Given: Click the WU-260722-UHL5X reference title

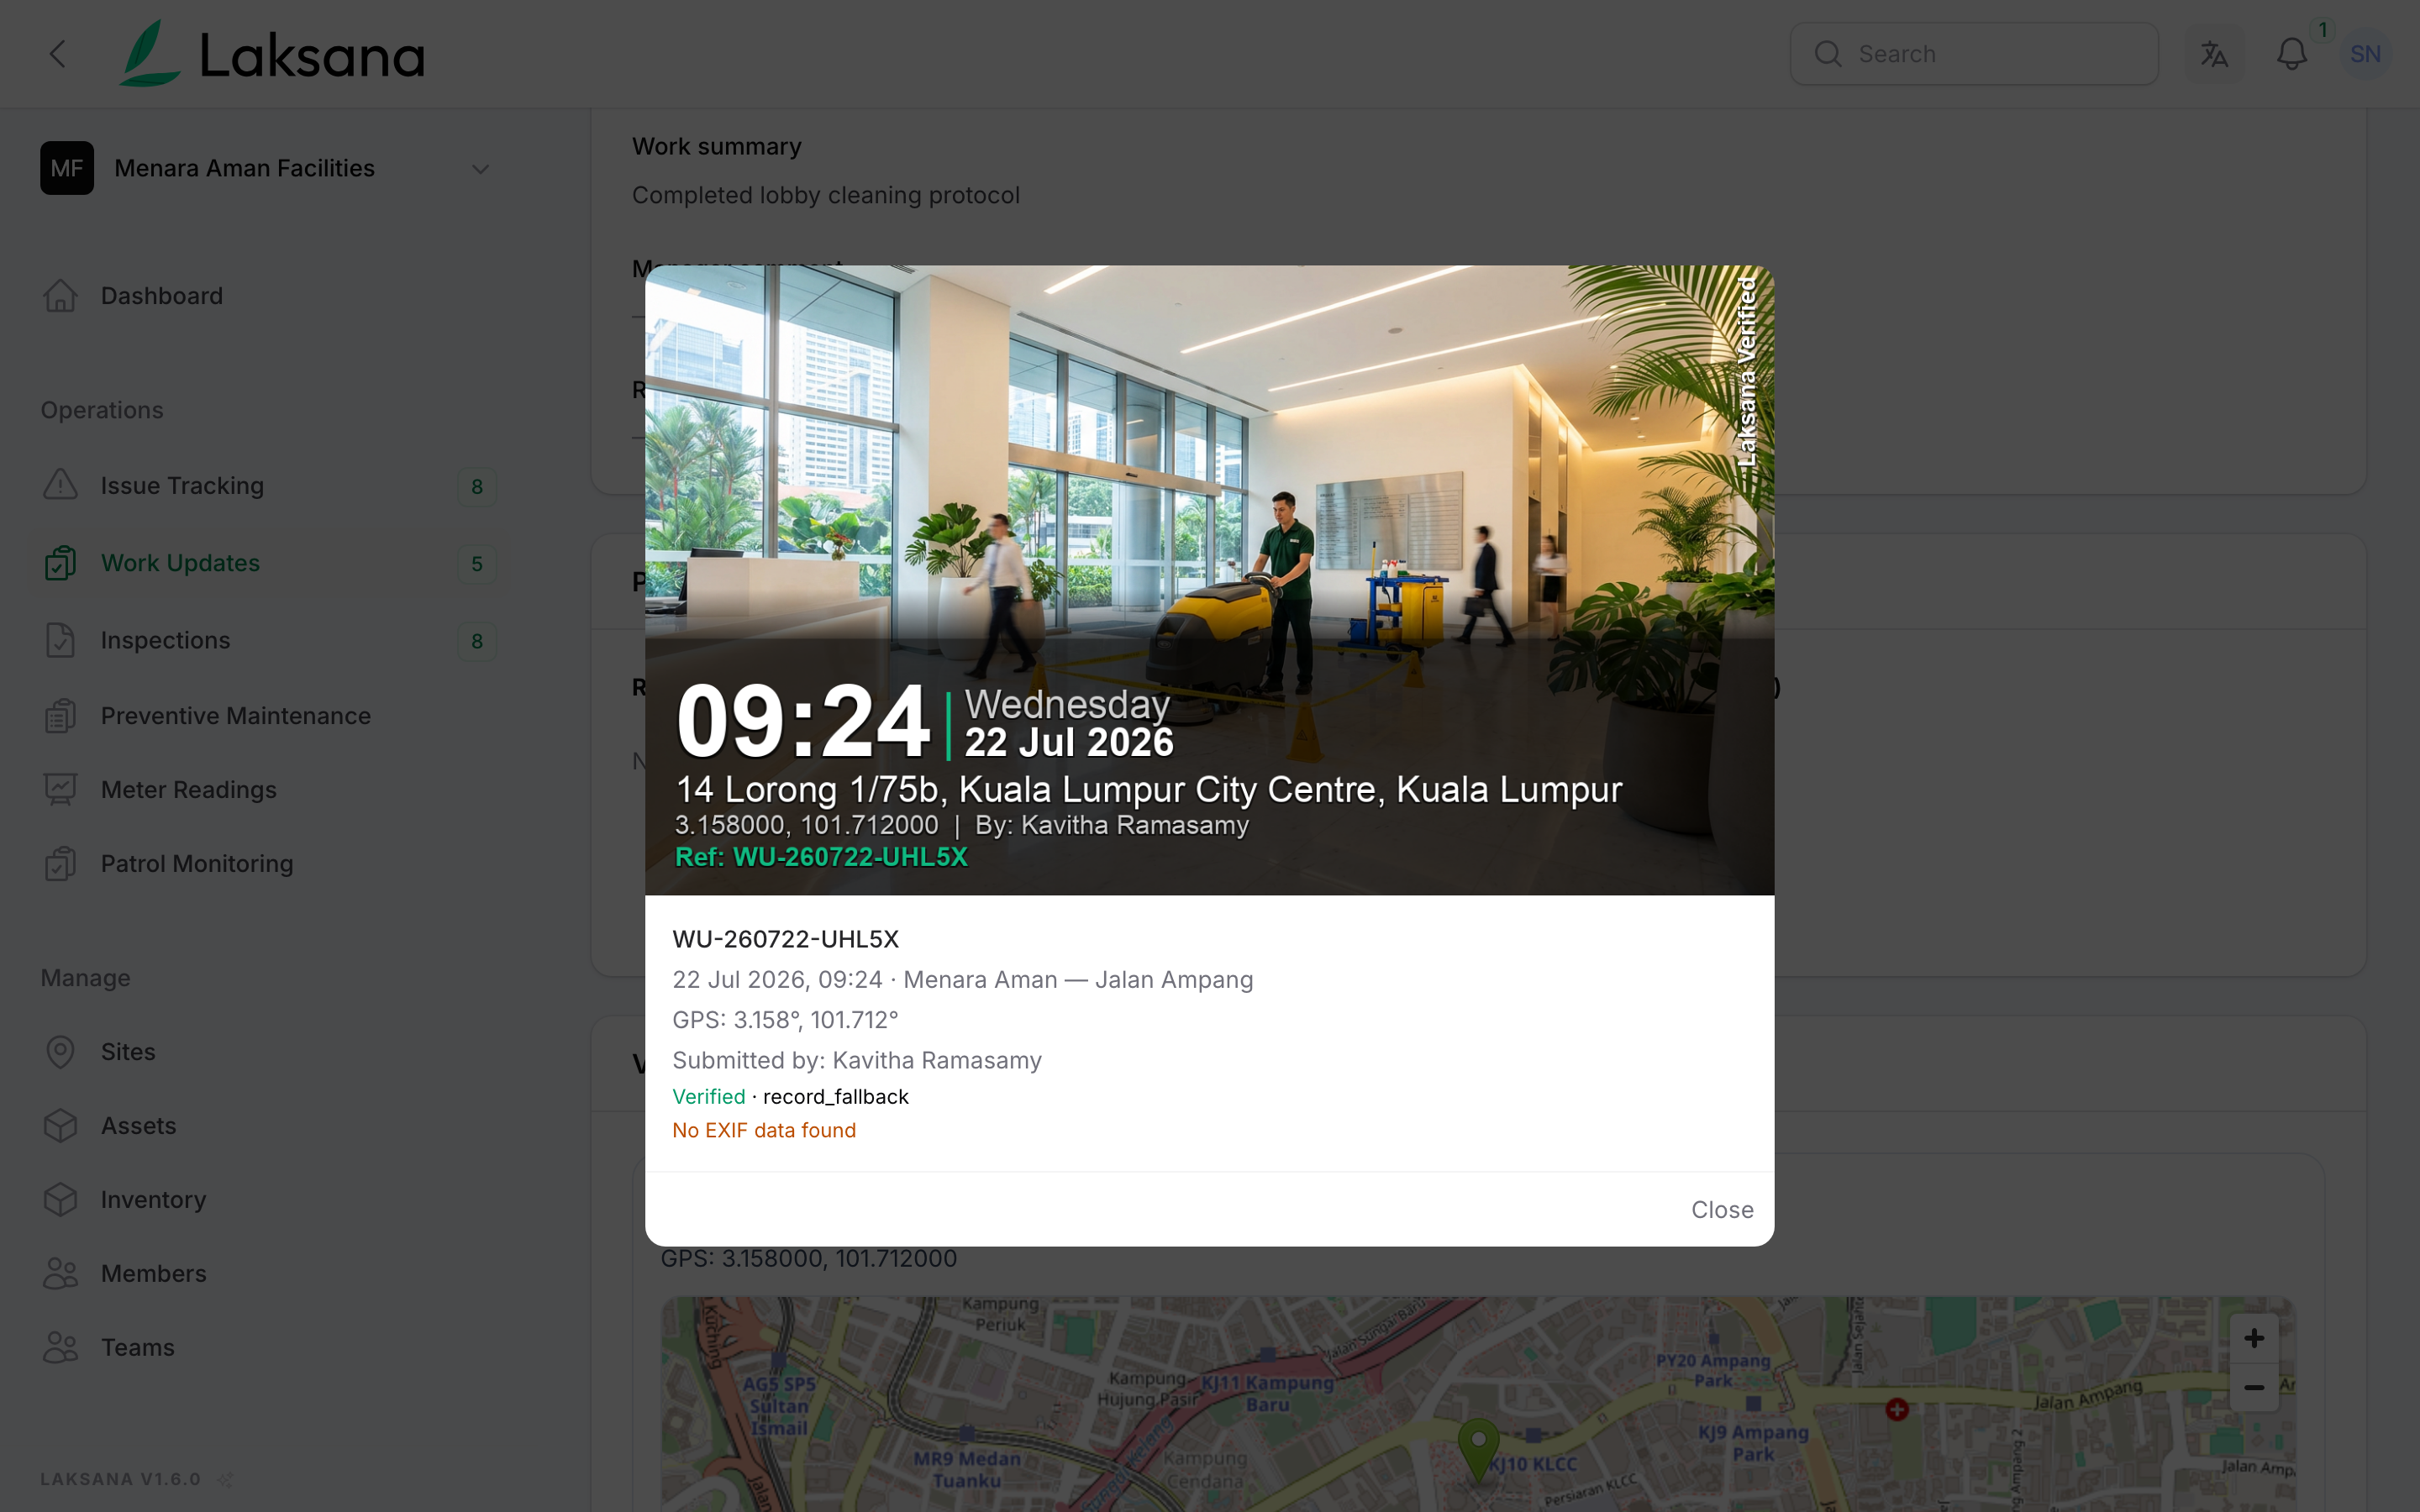Looking at the screenshot, I should pos(786,939).
